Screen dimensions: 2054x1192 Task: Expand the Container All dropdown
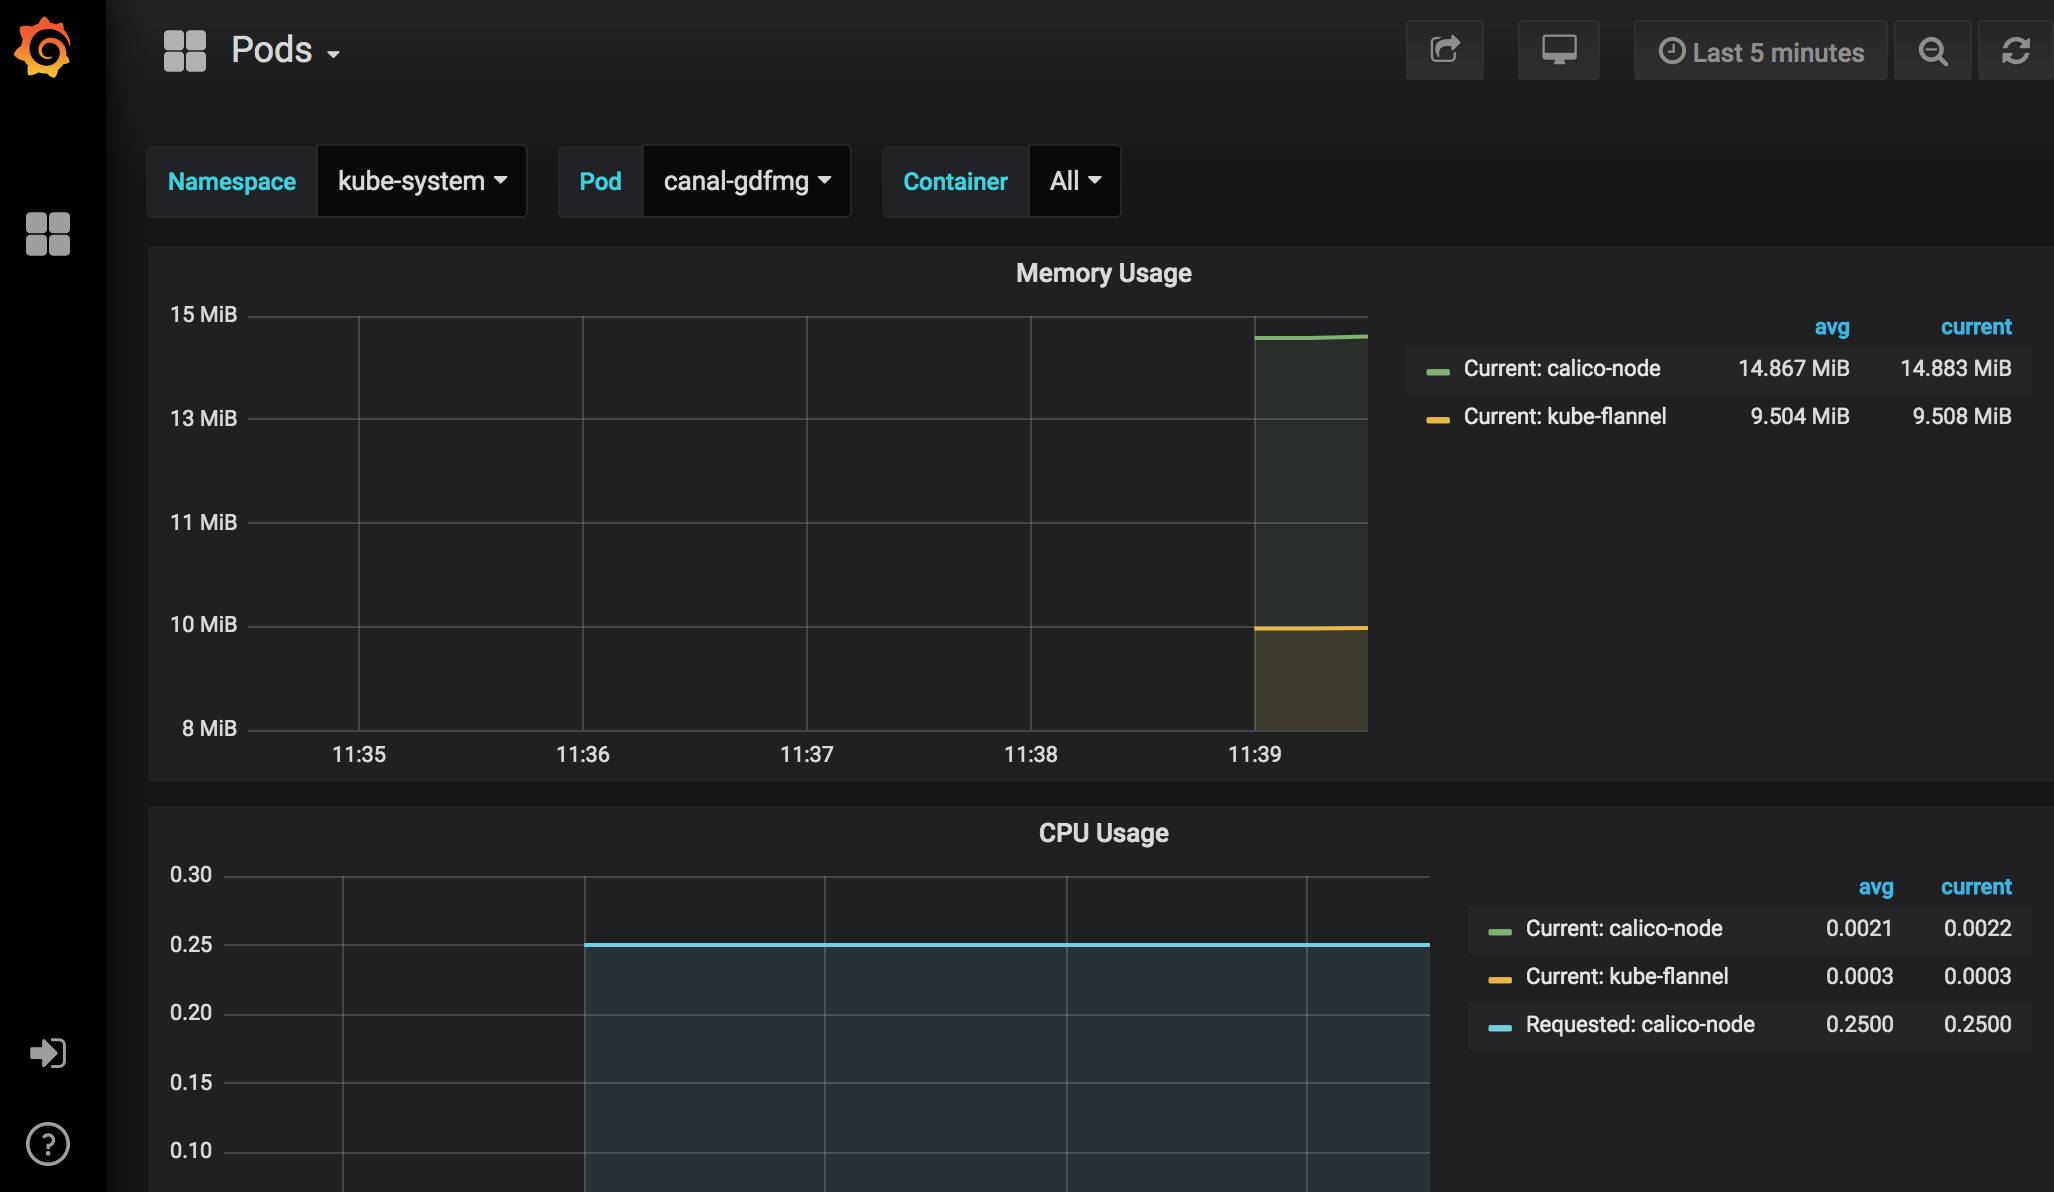pyautogui.click(x=1074, y=181)
